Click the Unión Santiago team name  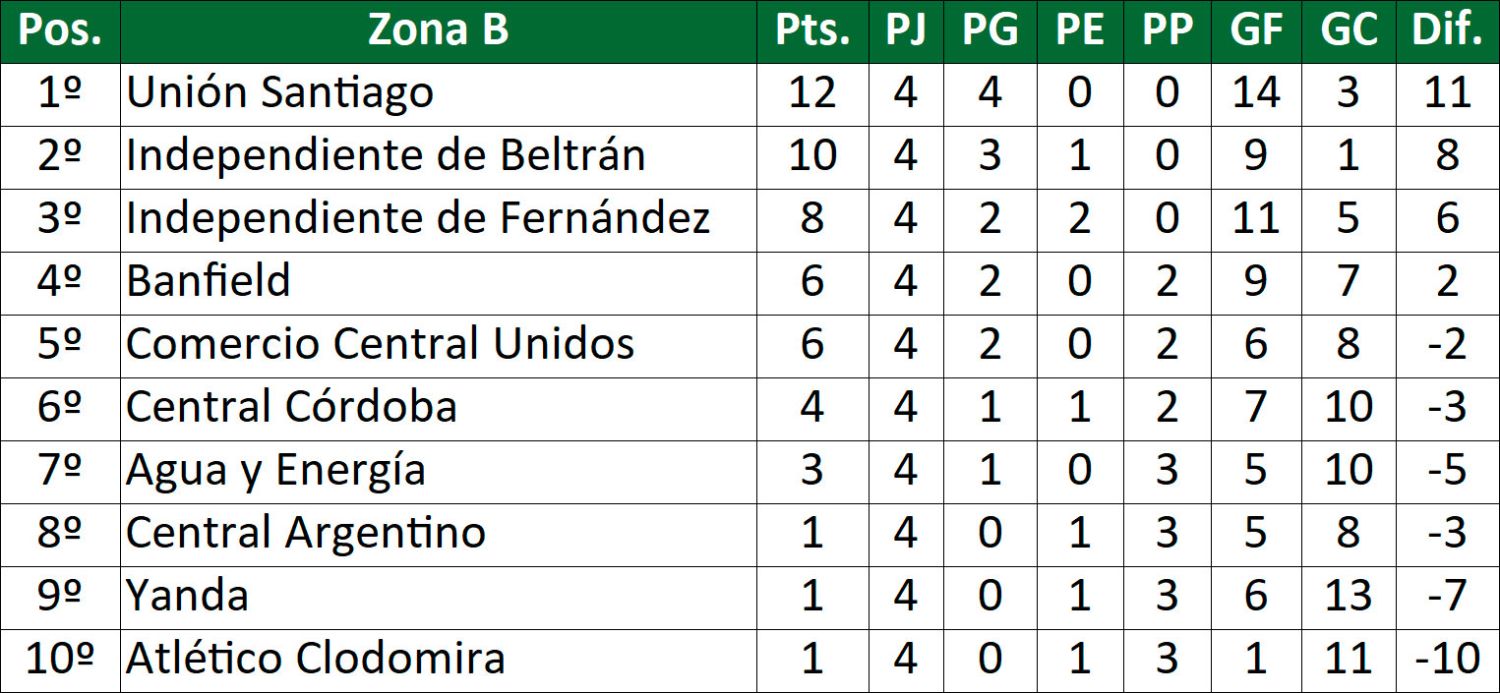(280, 94)
